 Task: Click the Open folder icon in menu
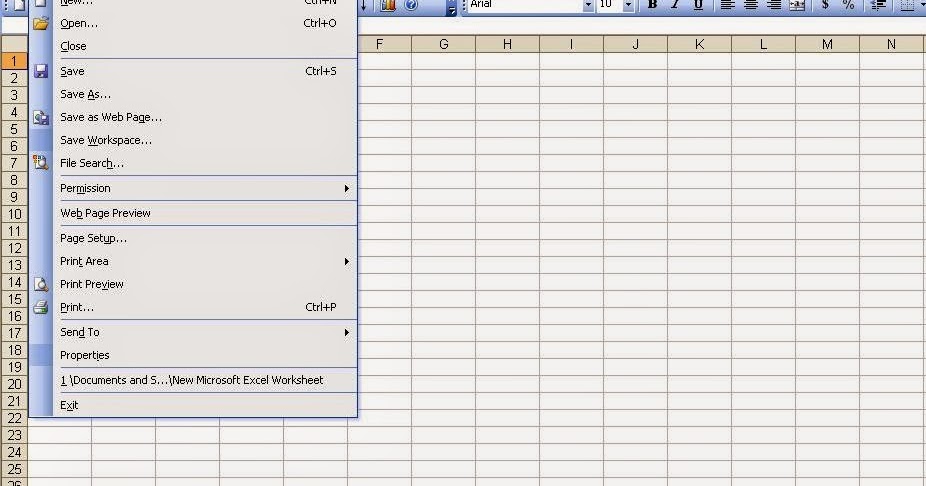[x=41, y=24]
